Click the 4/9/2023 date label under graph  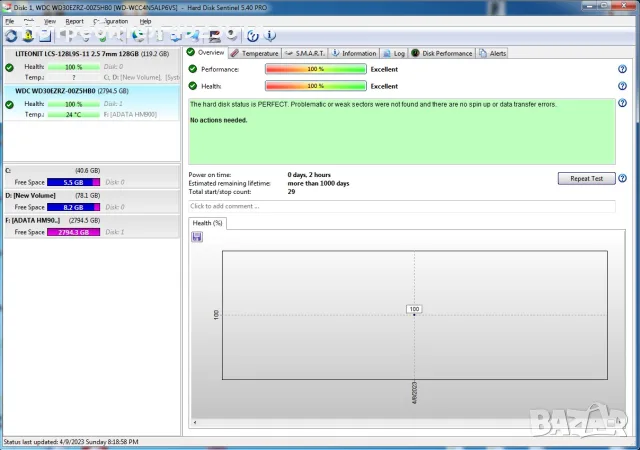414,392
